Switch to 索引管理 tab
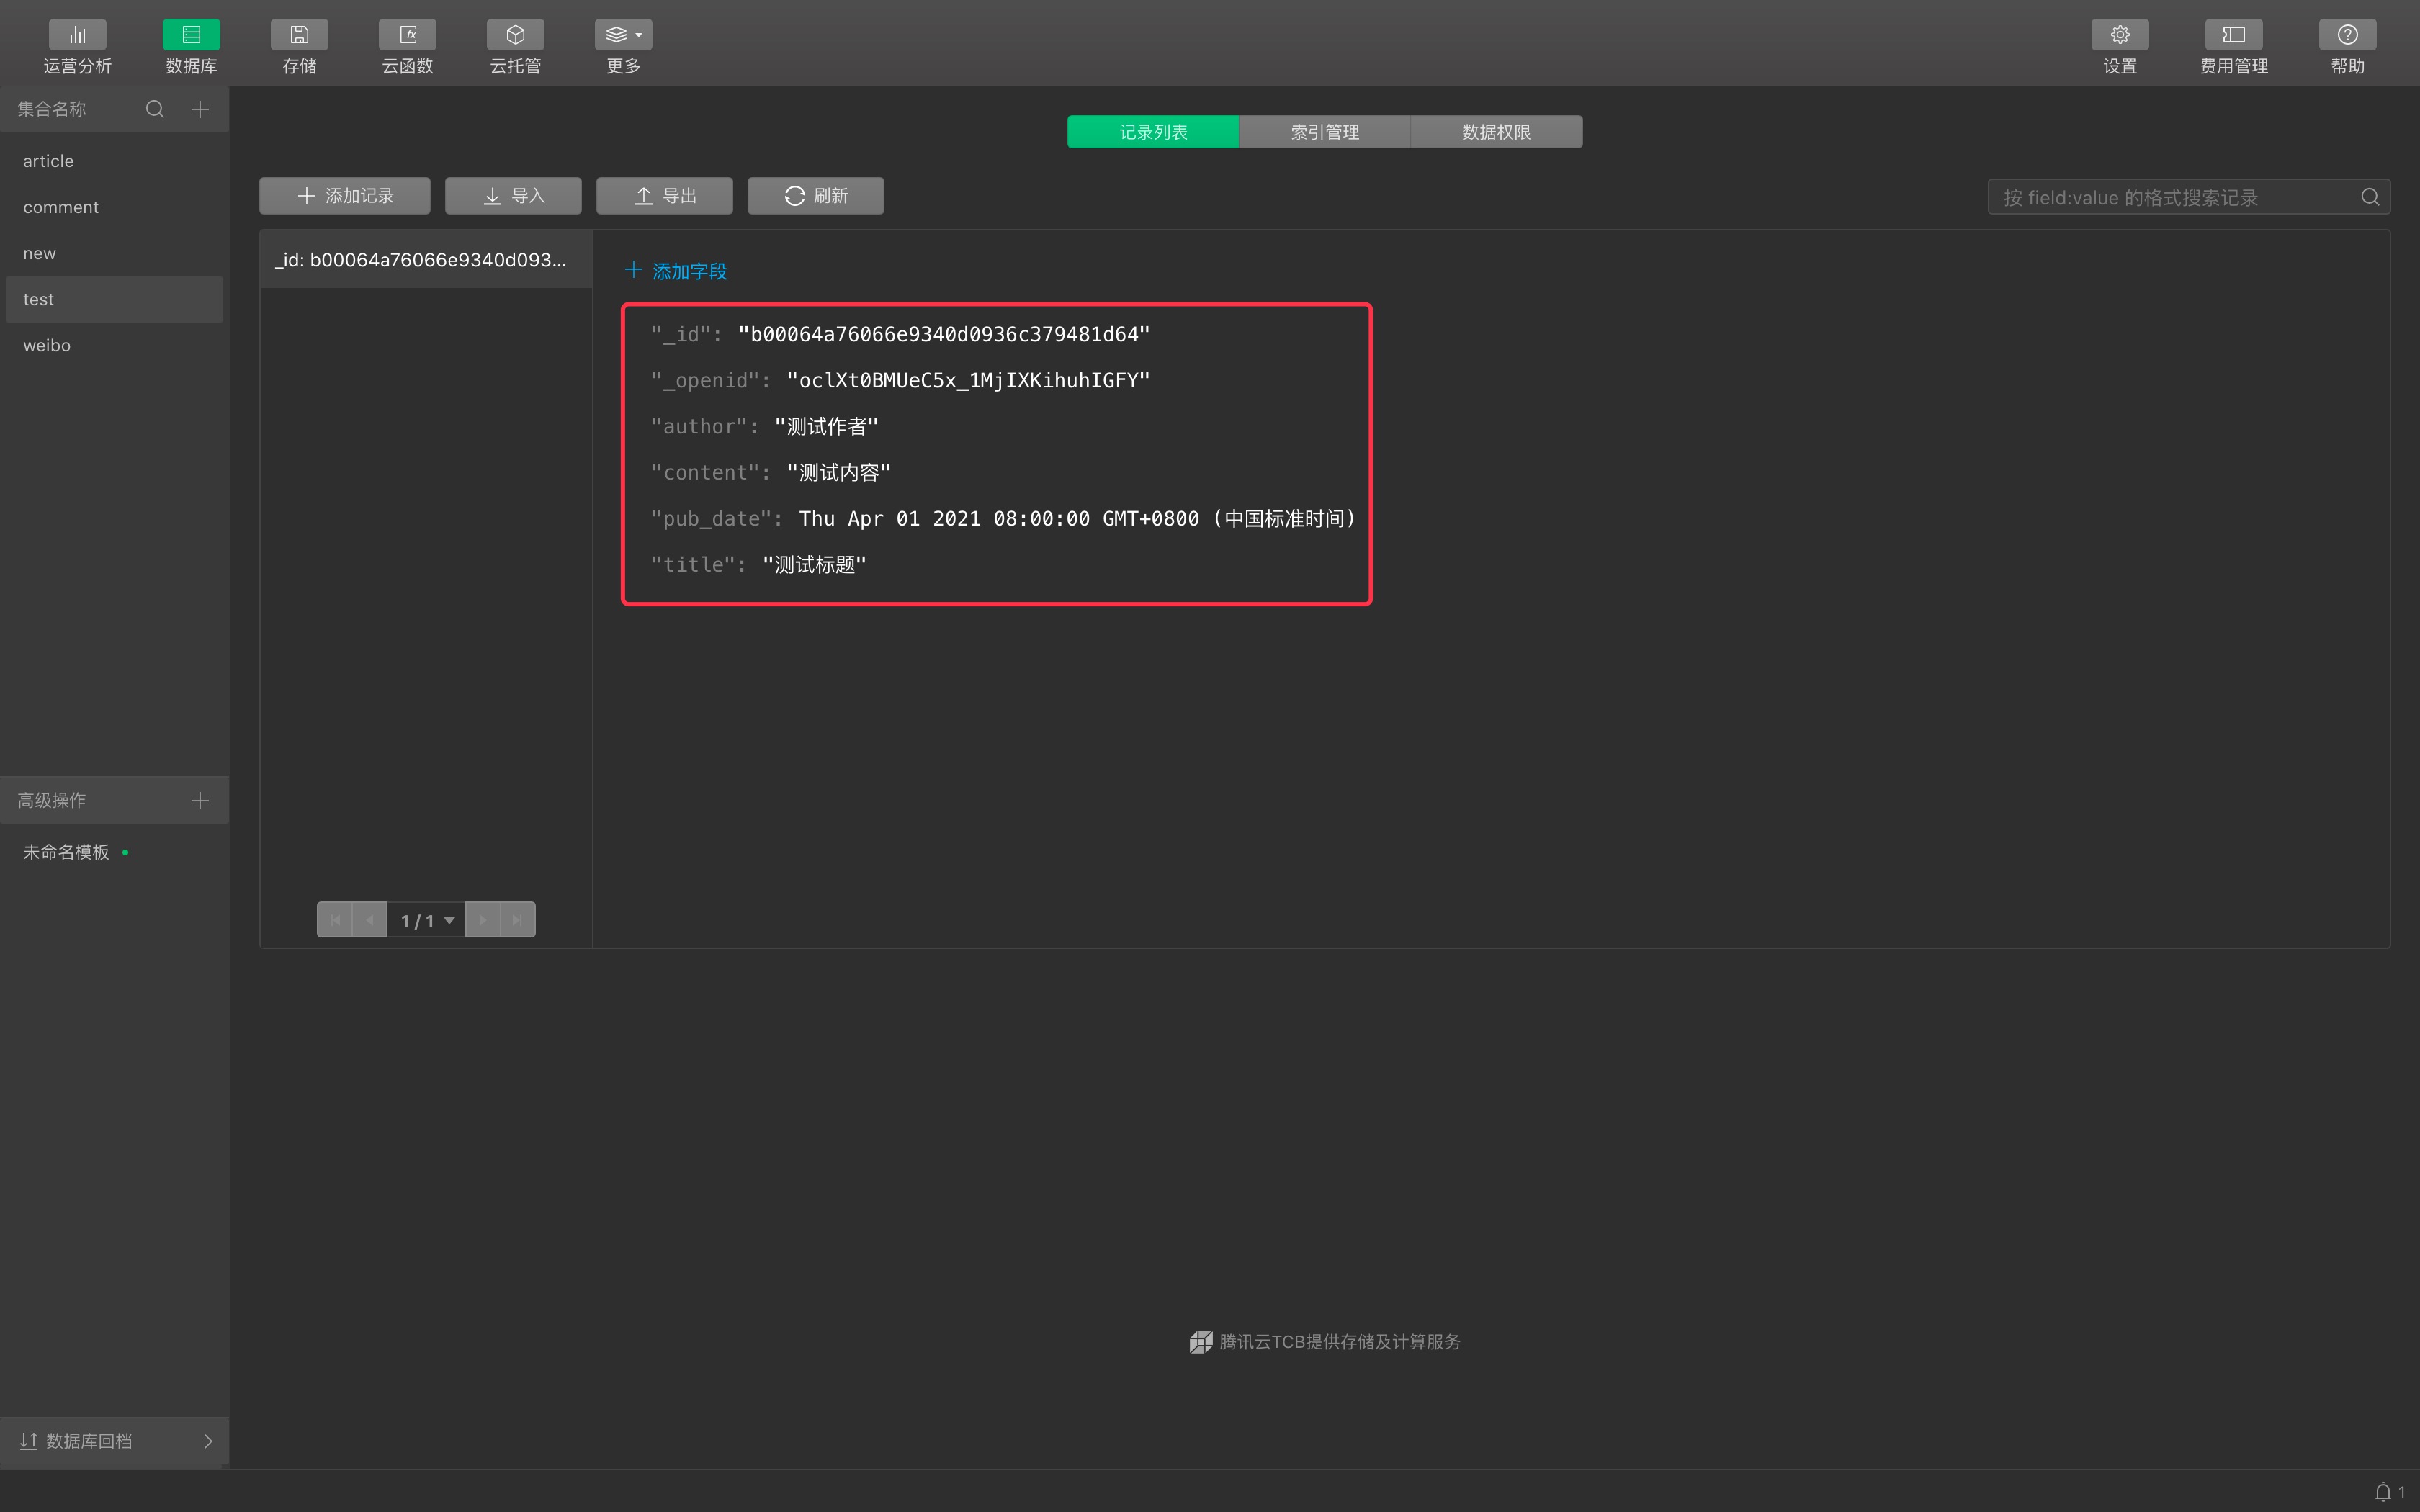The image size is (2420, 1512). (x=1324, y=132)
